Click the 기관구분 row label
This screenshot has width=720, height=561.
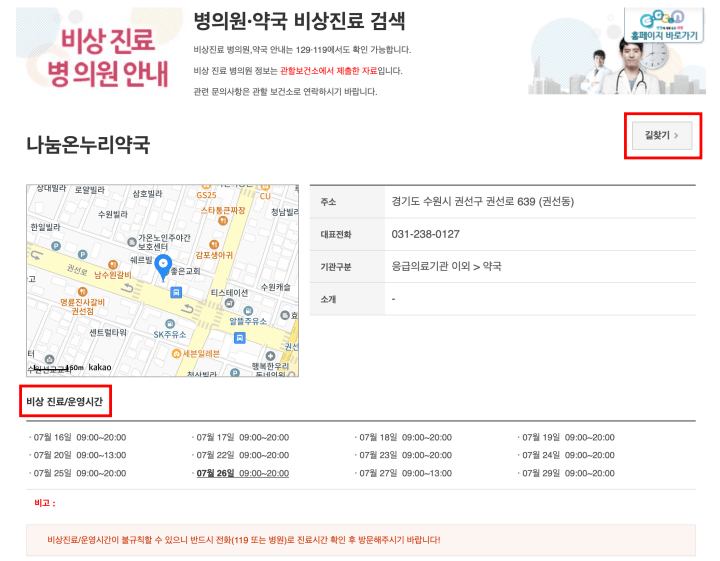[336, 267]
